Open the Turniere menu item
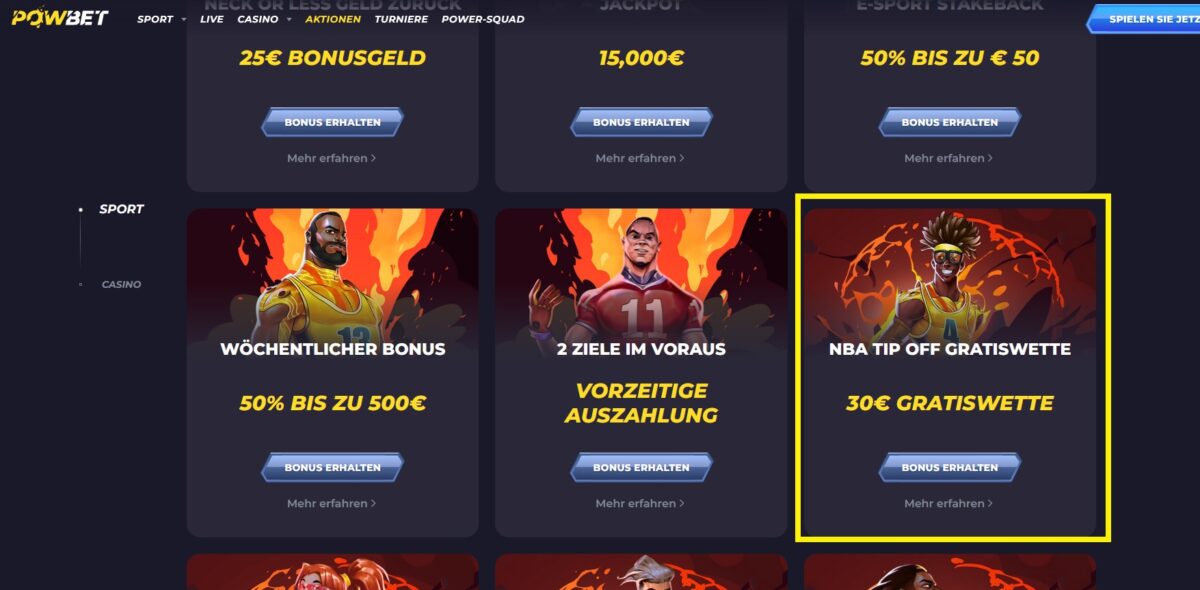Image resolution: width=1200 pixels, height=590 pixels. click(401, 19)
